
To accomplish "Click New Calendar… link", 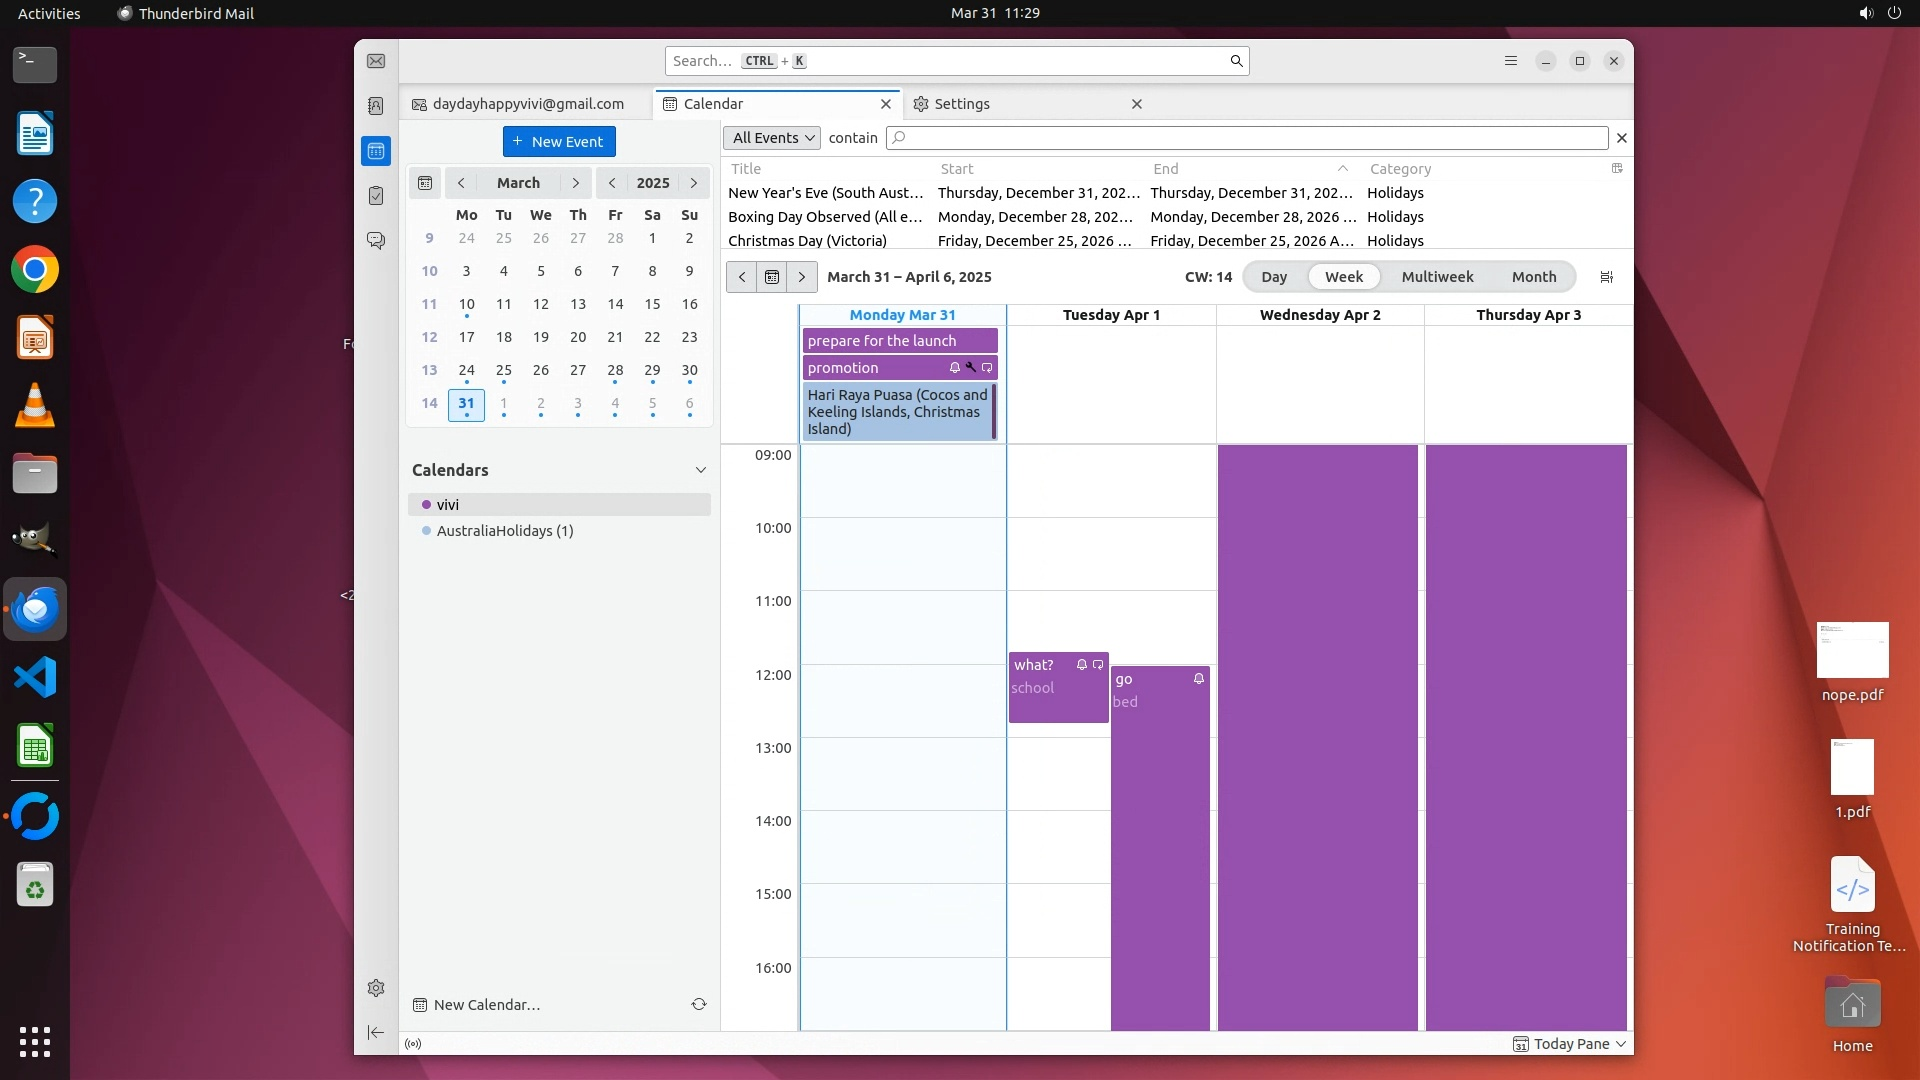I will pos(487,1005).
